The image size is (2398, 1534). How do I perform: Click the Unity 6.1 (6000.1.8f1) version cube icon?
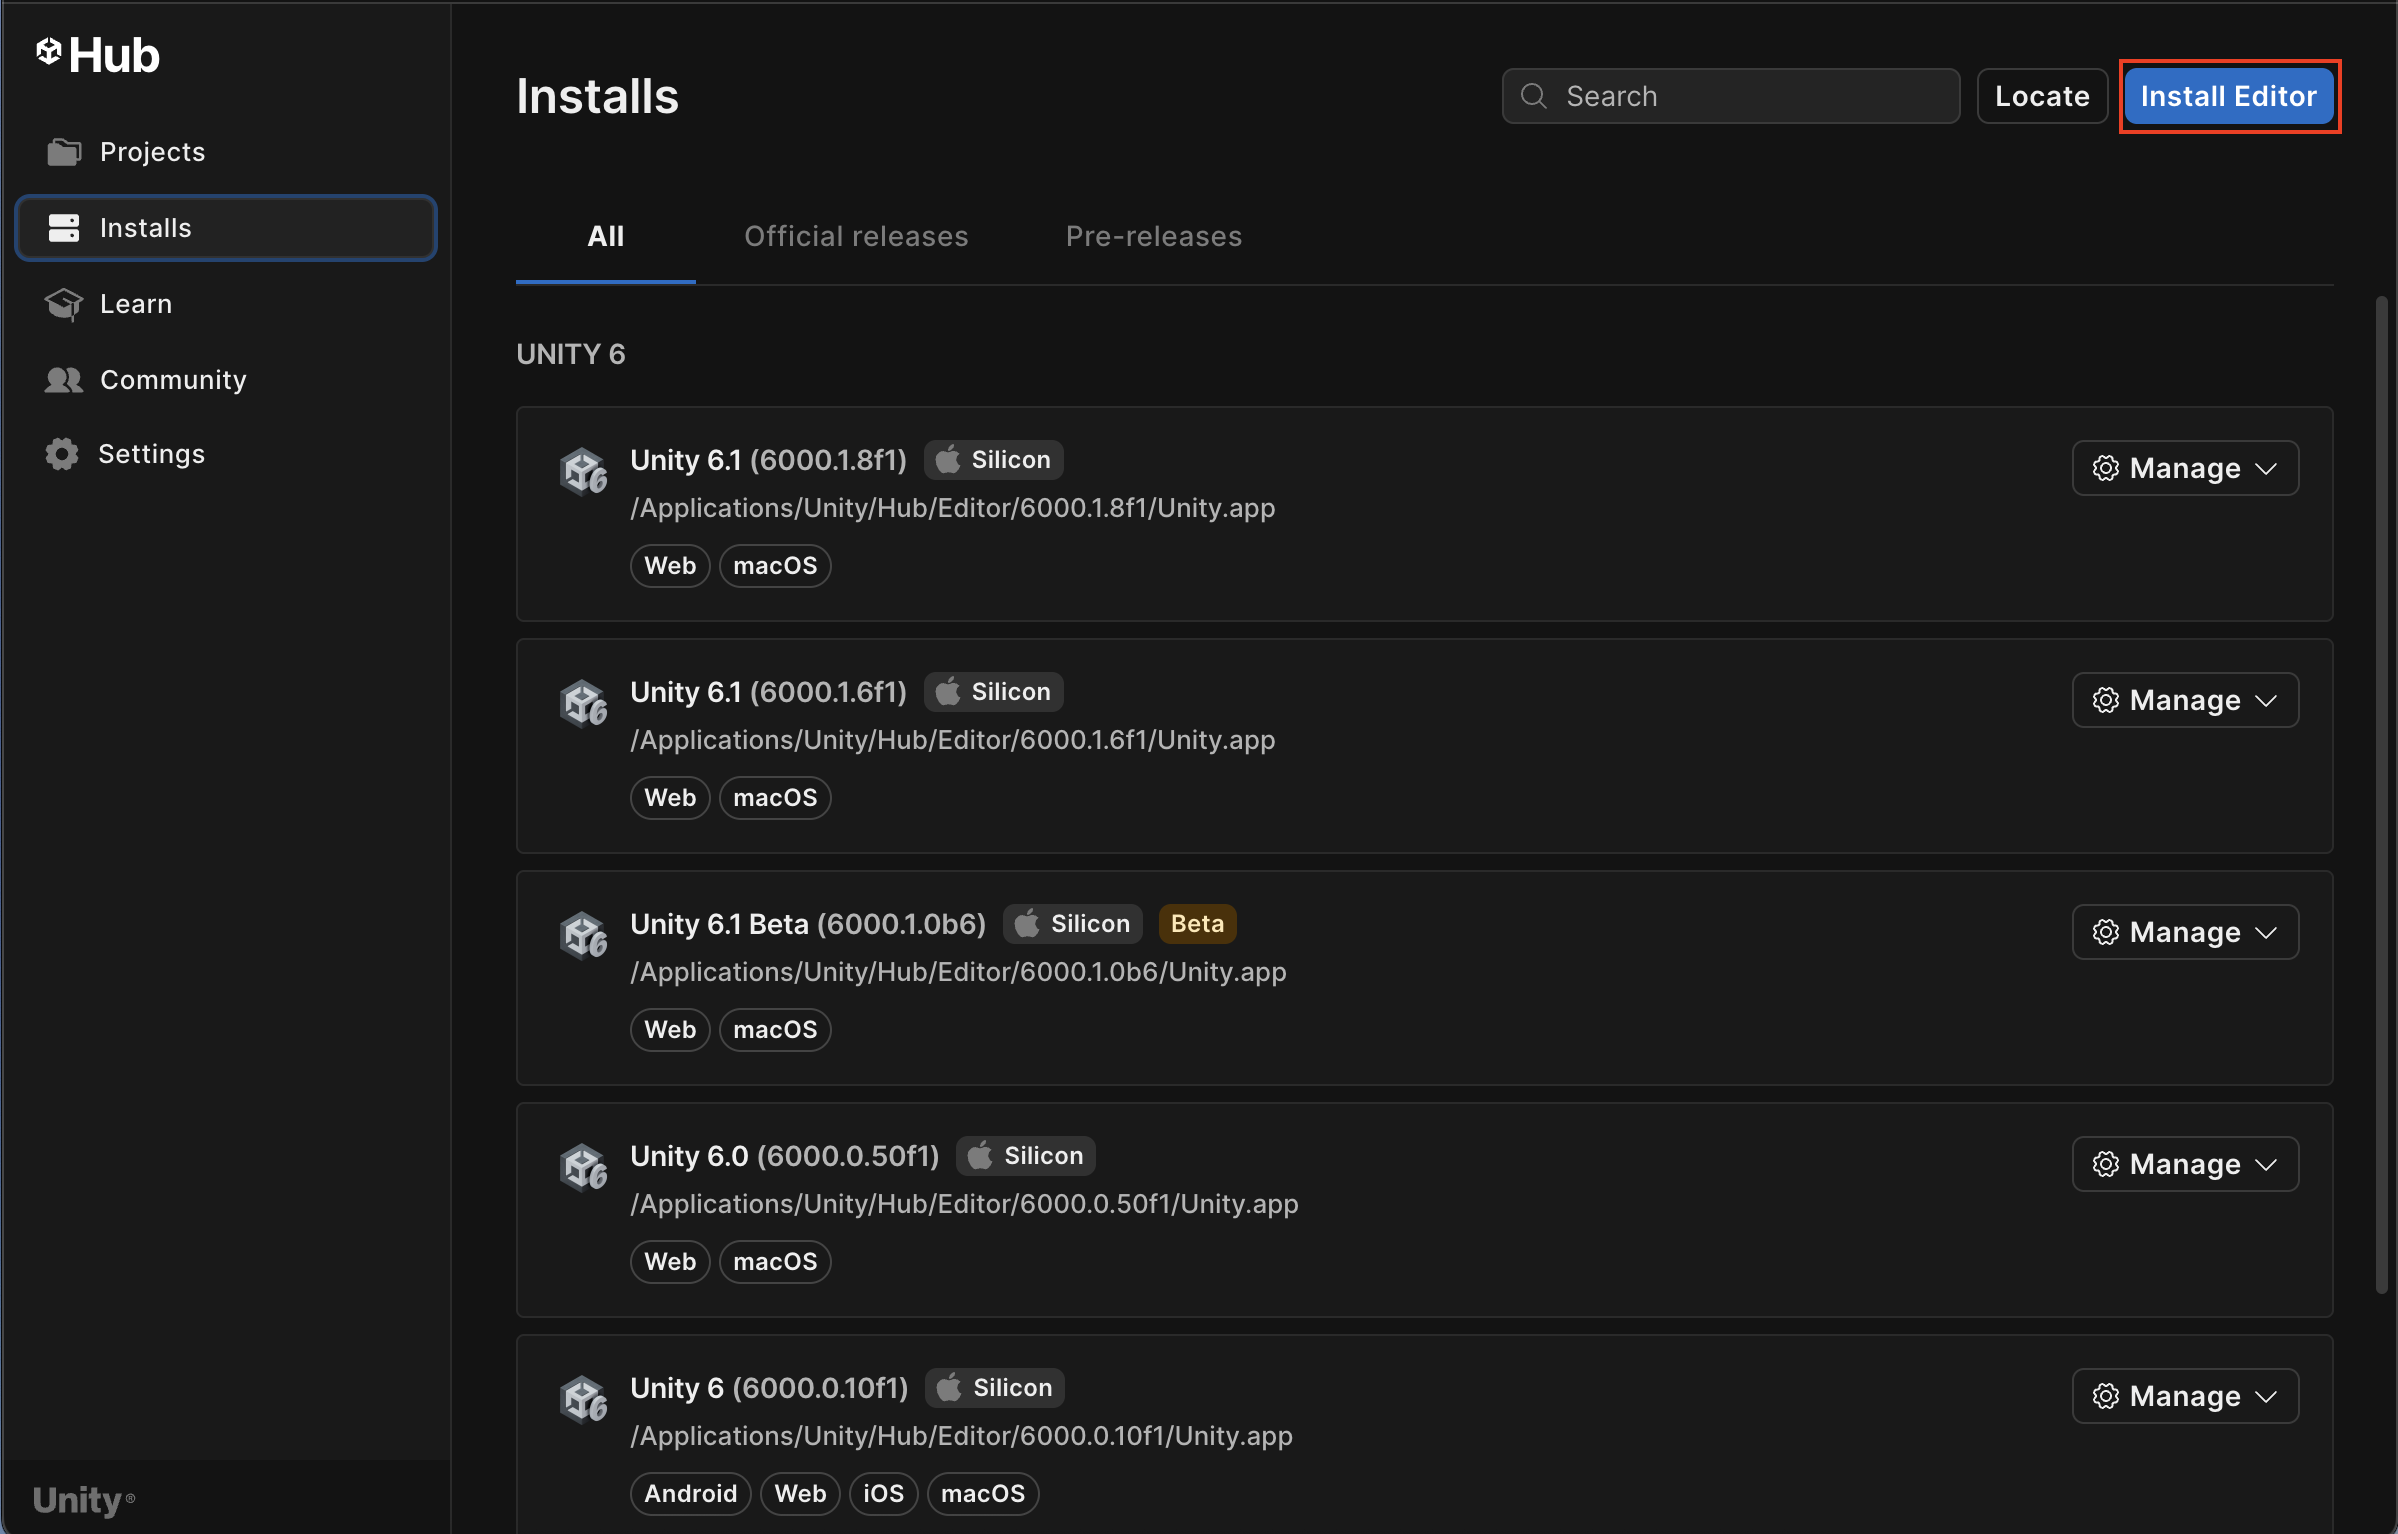pyautogui.click(x=585, y=471)
